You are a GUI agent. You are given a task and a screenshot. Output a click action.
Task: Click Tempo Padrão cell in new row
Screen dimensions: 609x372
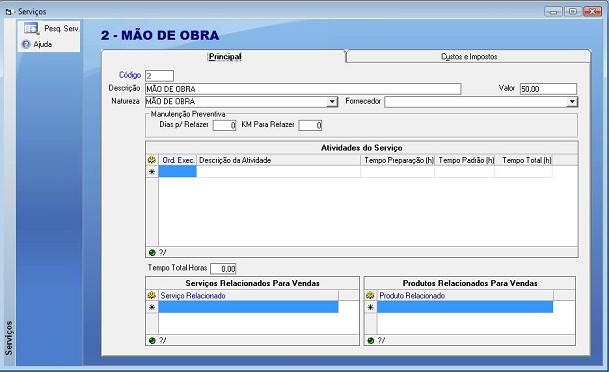point(465,172)
